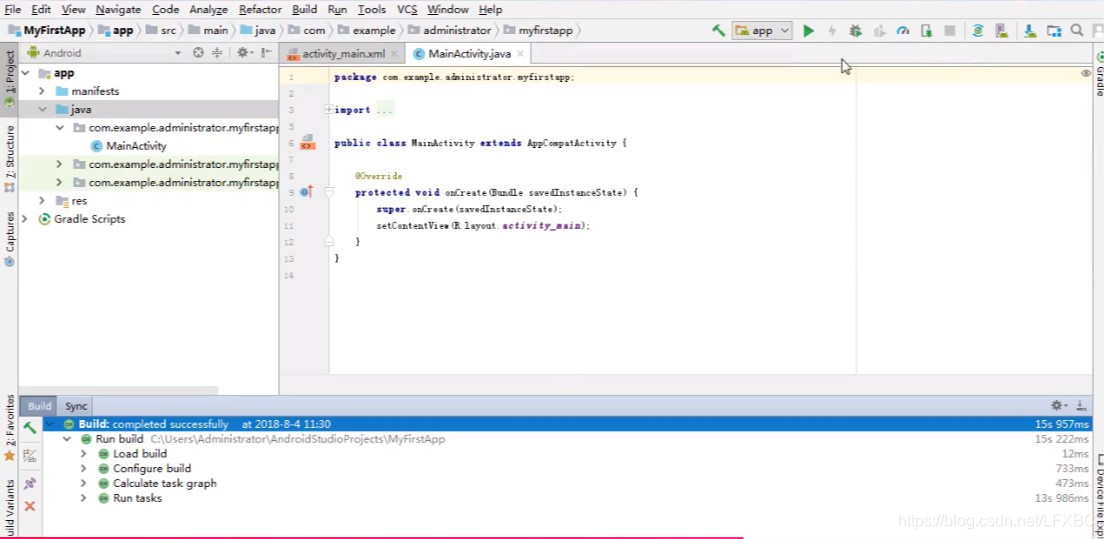Collapse the app module node
This screenshot has width=1104, height=539.
[x=25, y=73]
